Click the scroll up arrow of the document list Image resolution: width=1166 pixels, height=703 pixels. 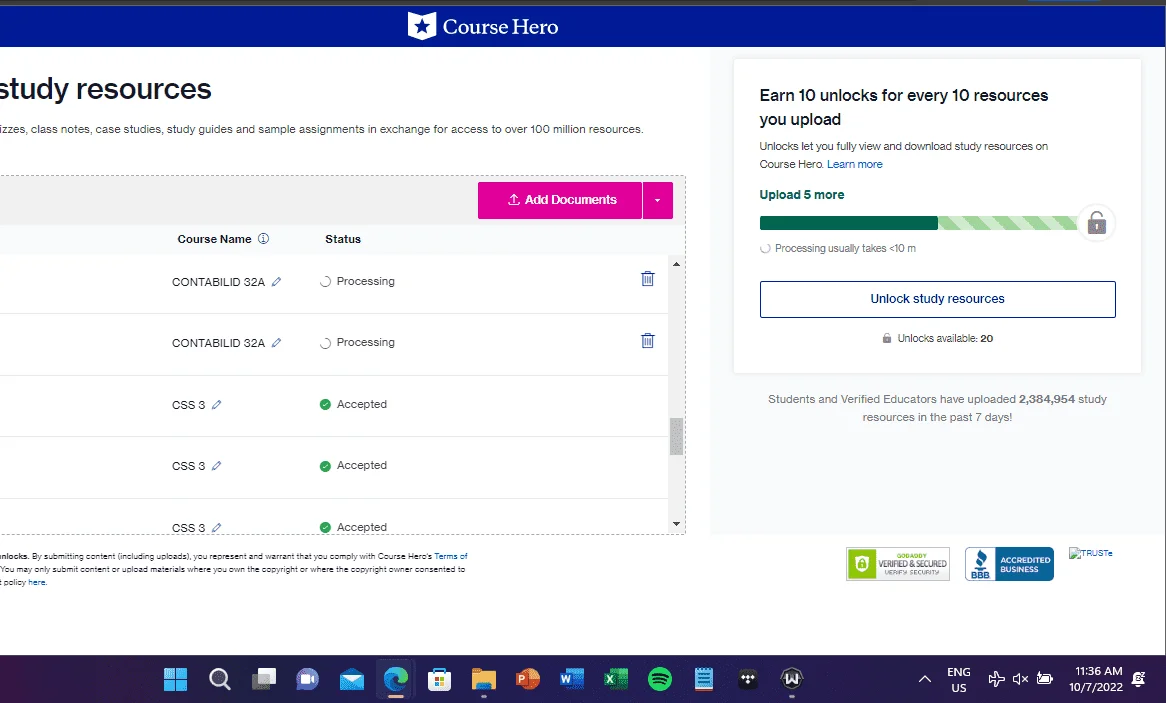(x=676, y=264)
